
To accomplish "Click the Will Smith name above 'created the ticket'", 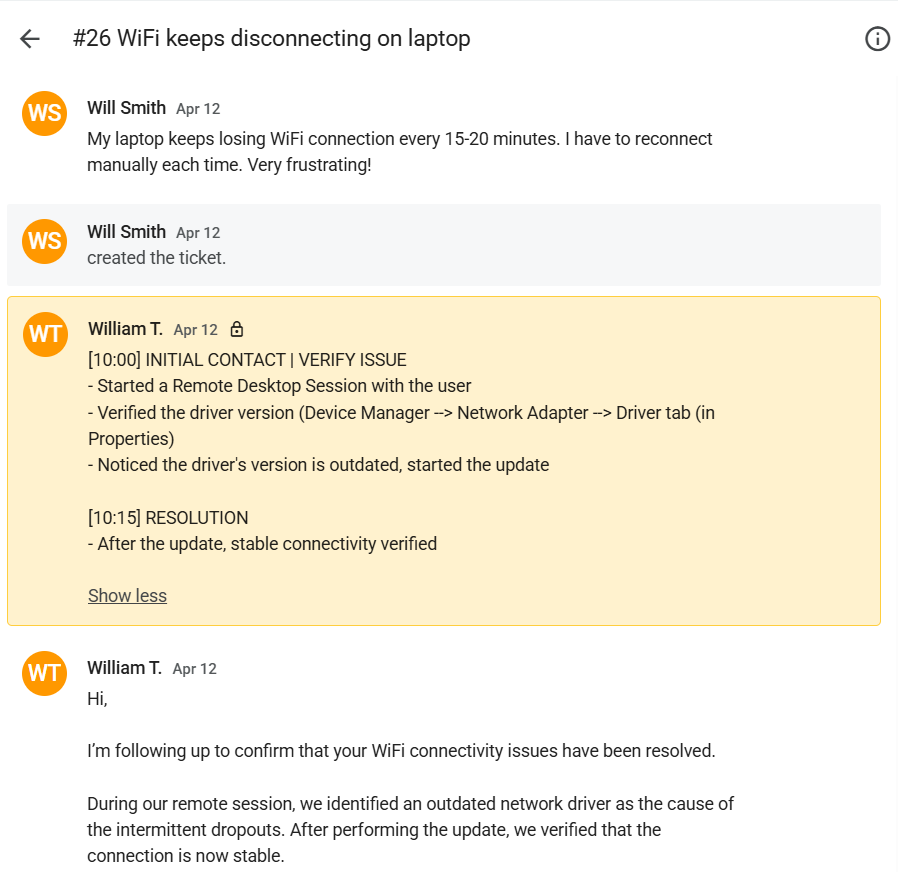I will [x=127, y=231].
